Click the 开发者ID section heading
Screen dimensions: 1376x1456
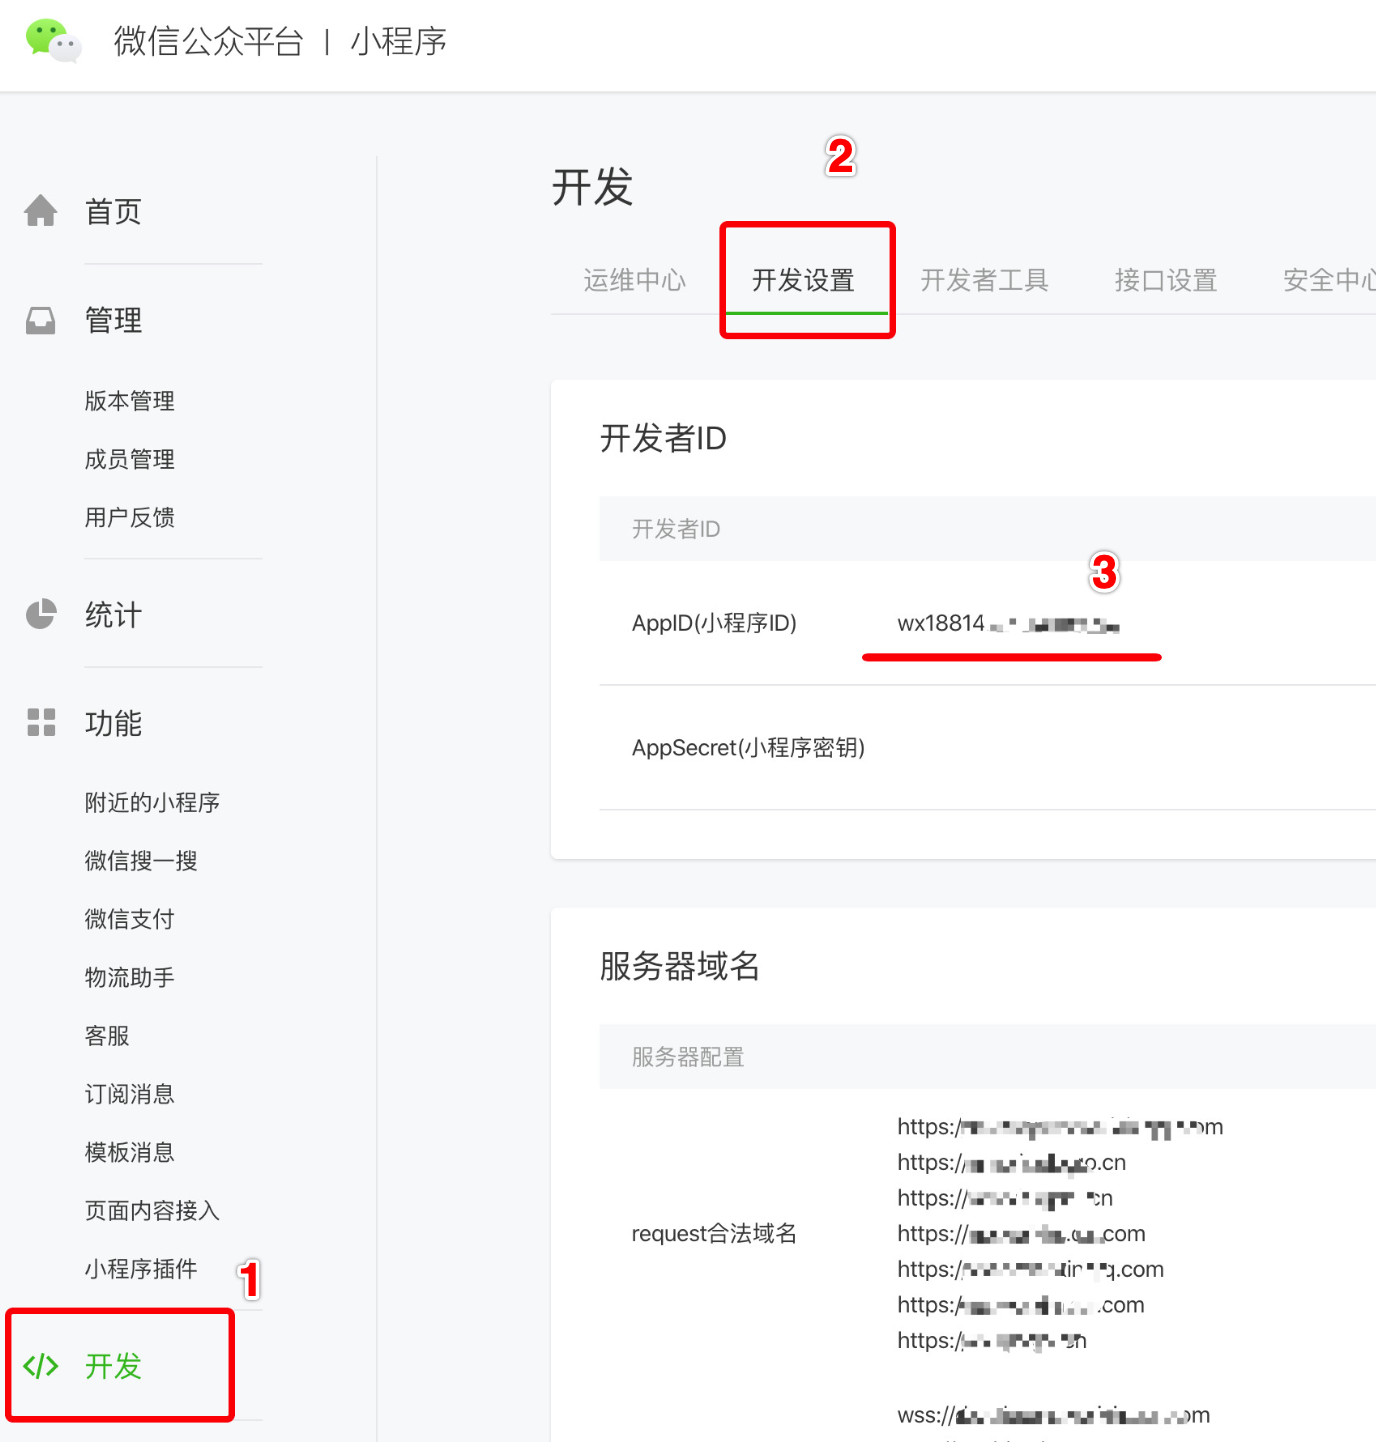(663, 438)
